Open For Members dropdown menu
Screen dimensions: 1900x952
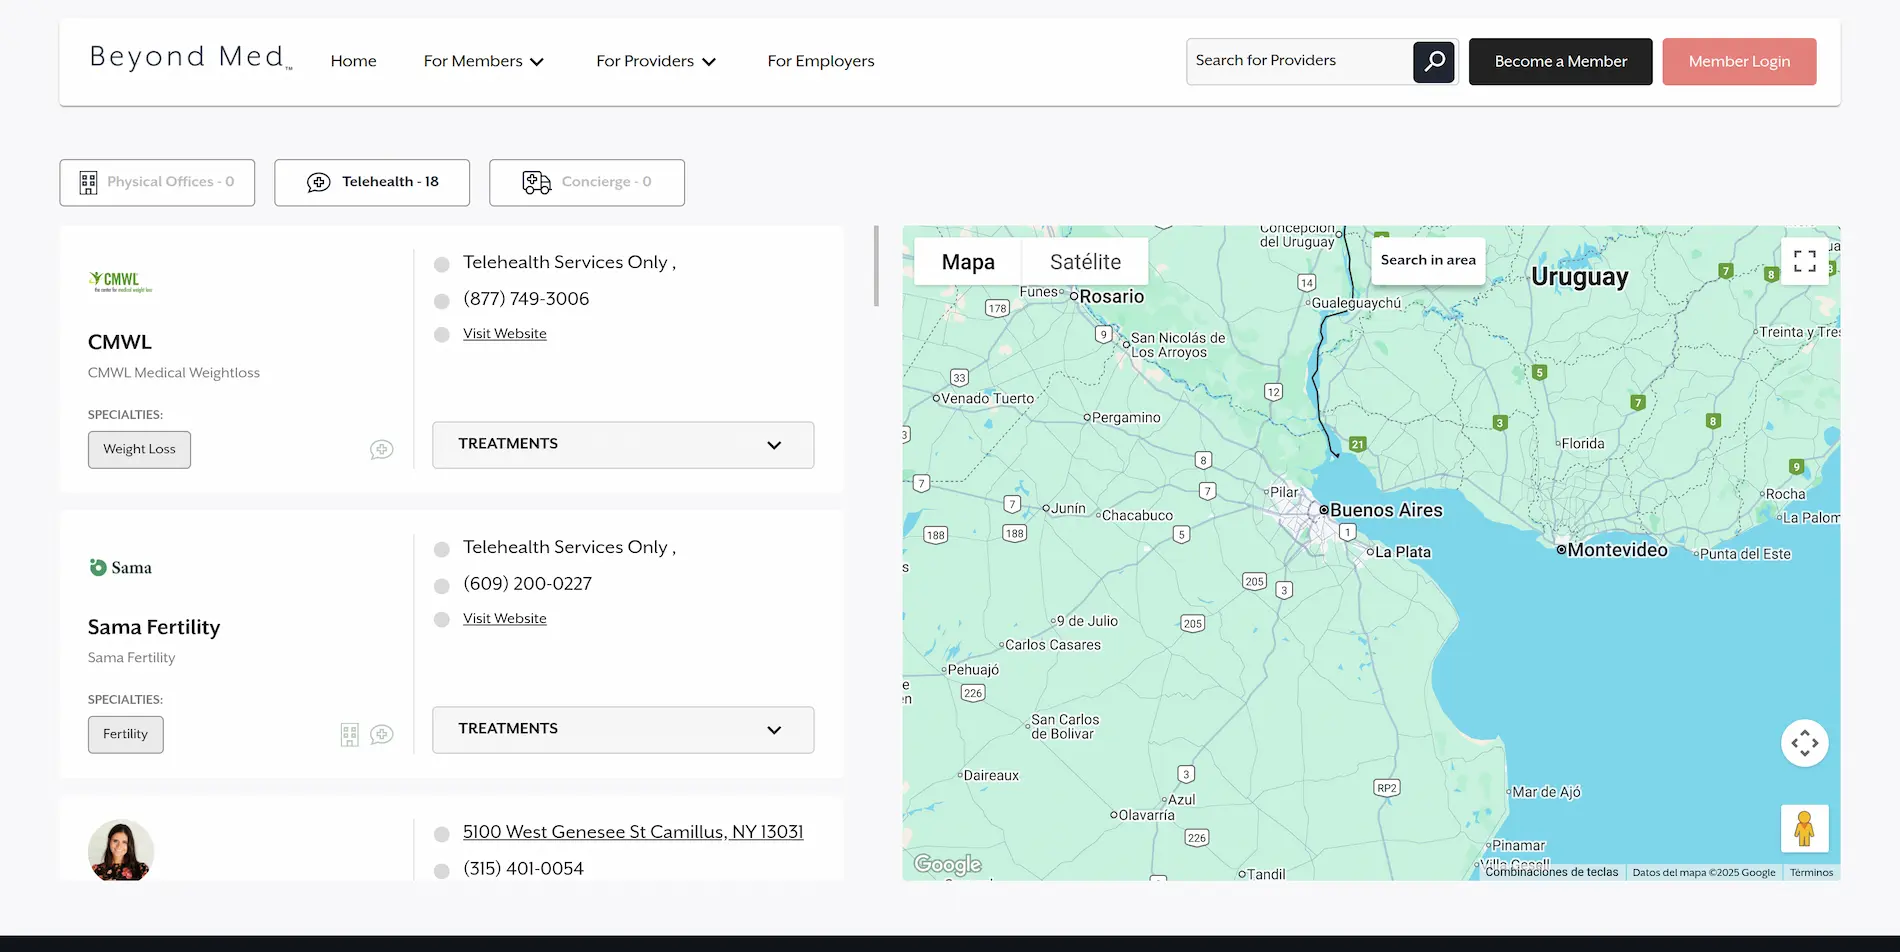pos(484,61)
